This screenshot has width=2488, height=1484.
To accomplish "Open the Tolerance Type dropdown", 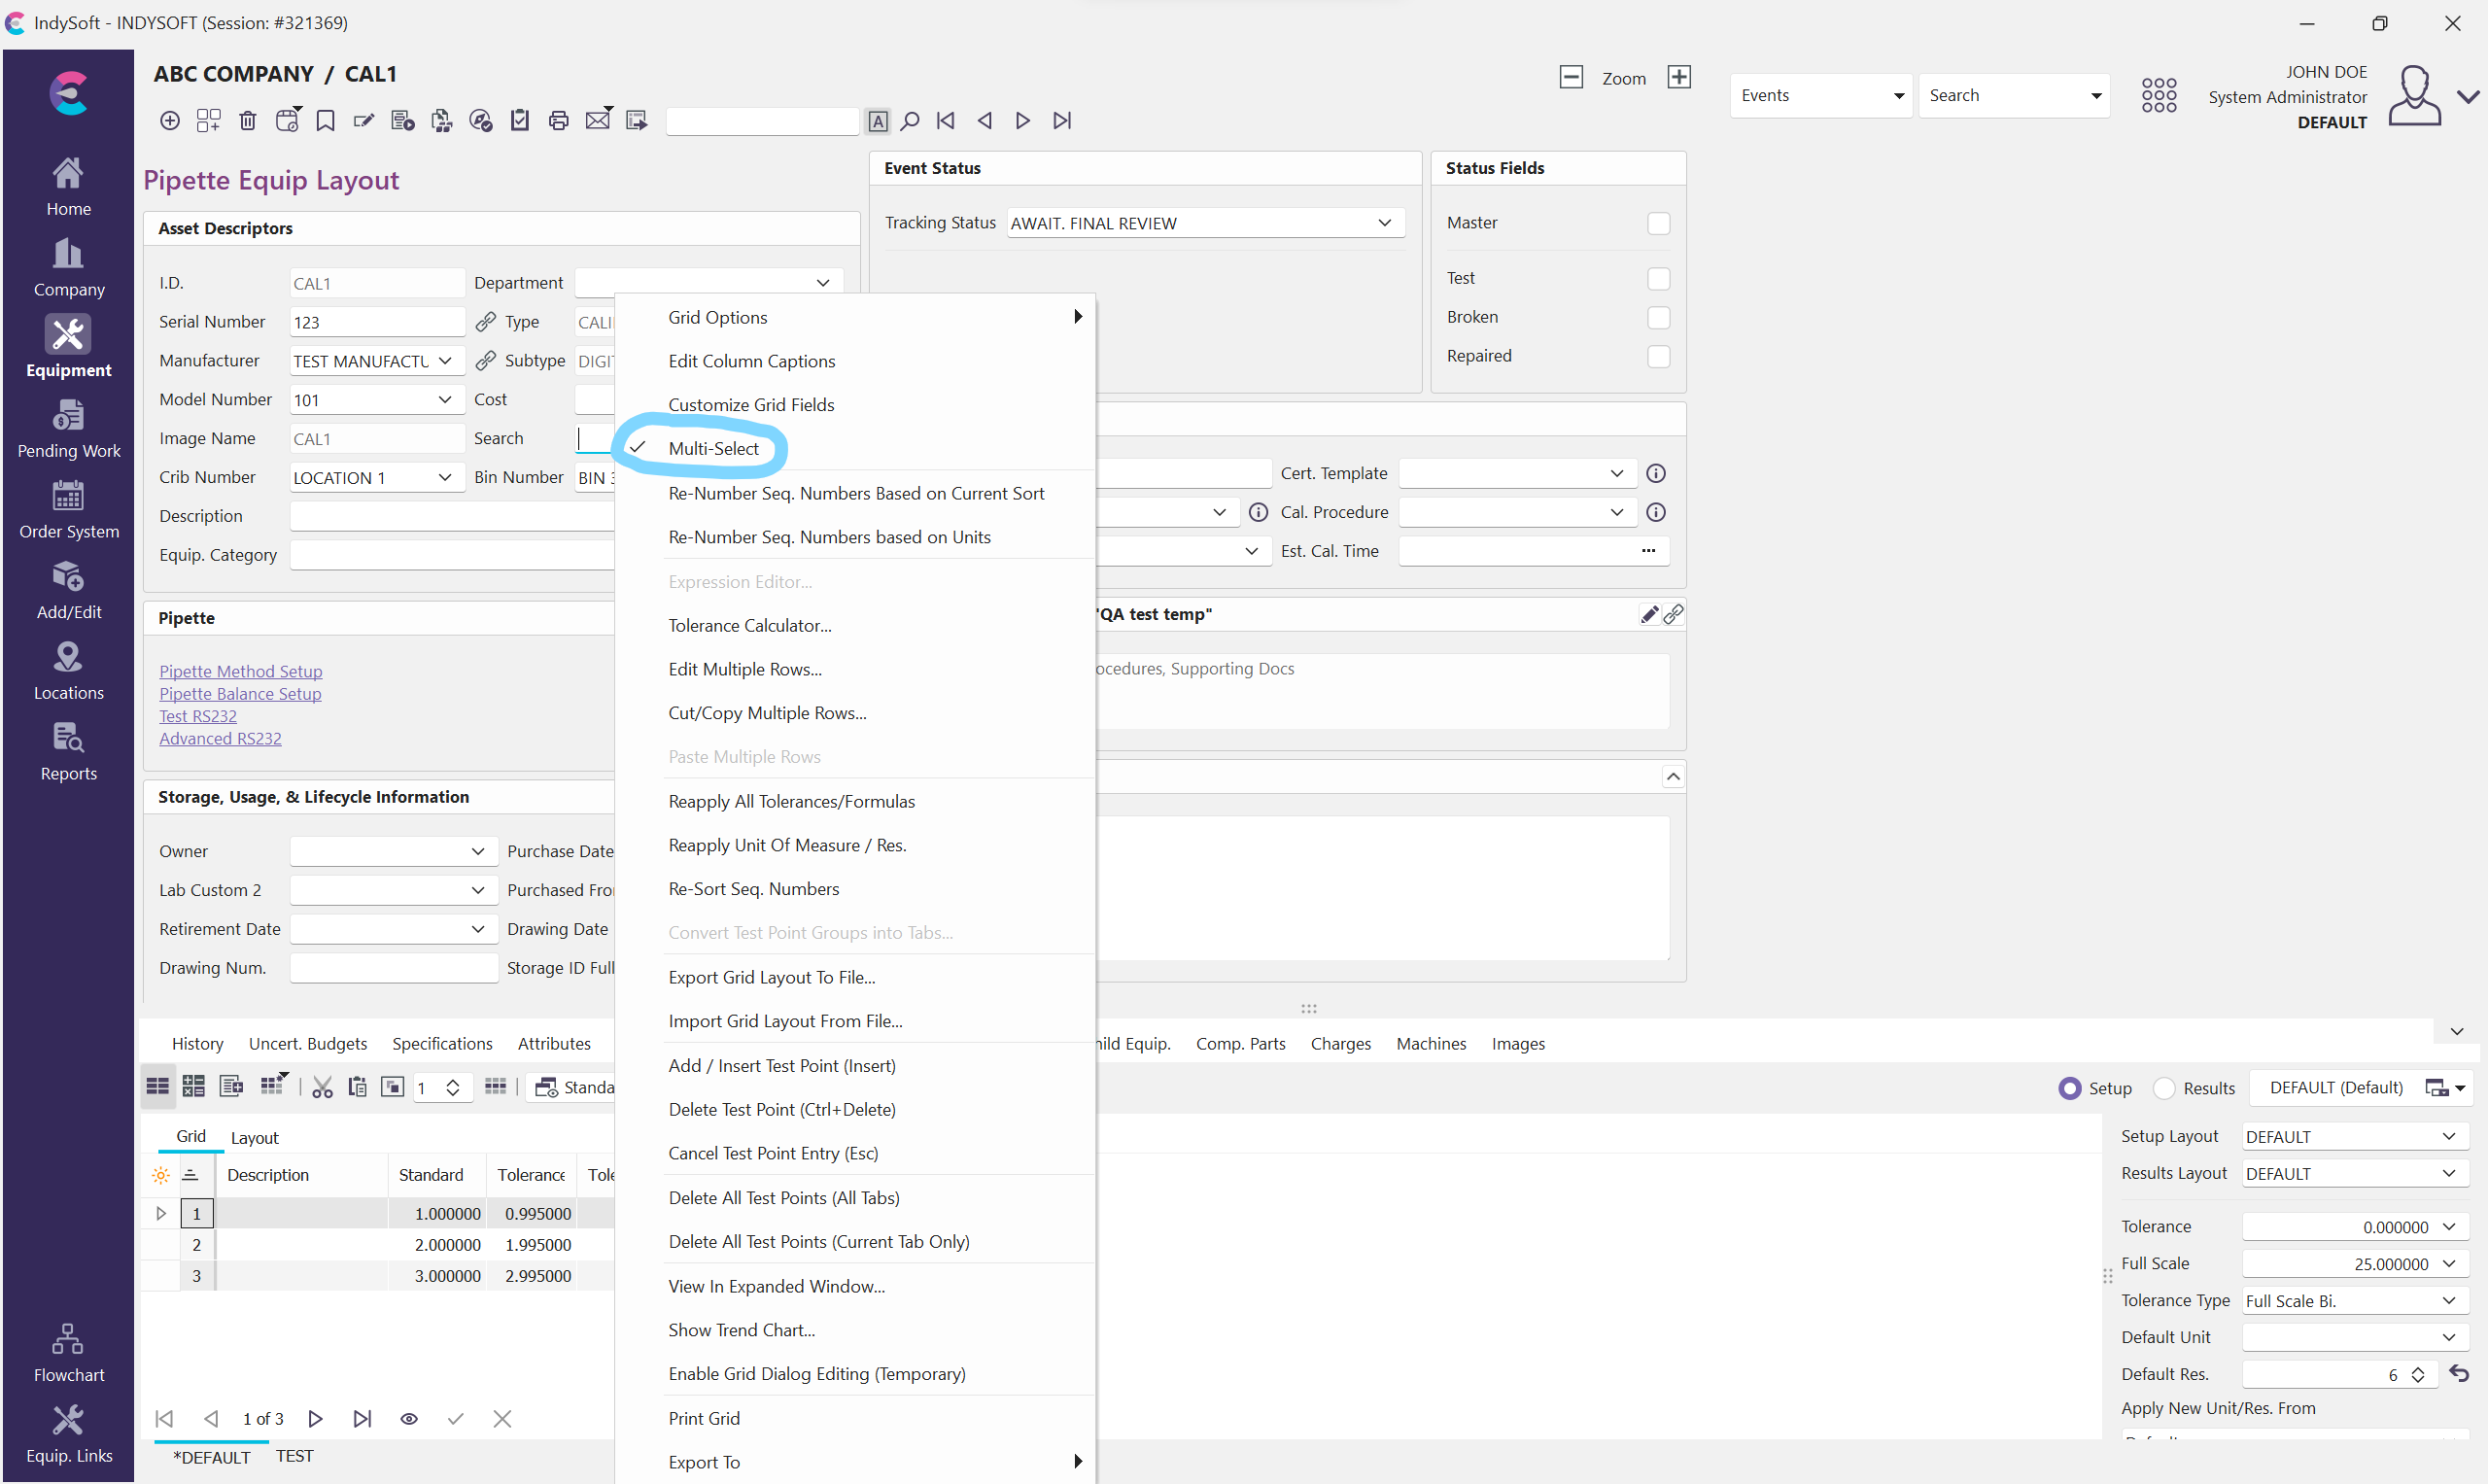I will (x=2448, y=1300).
